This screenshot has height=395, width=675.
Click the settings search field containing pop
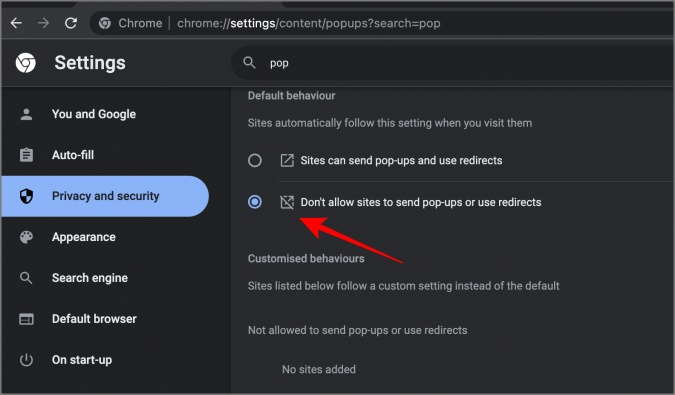pos(453,63)
